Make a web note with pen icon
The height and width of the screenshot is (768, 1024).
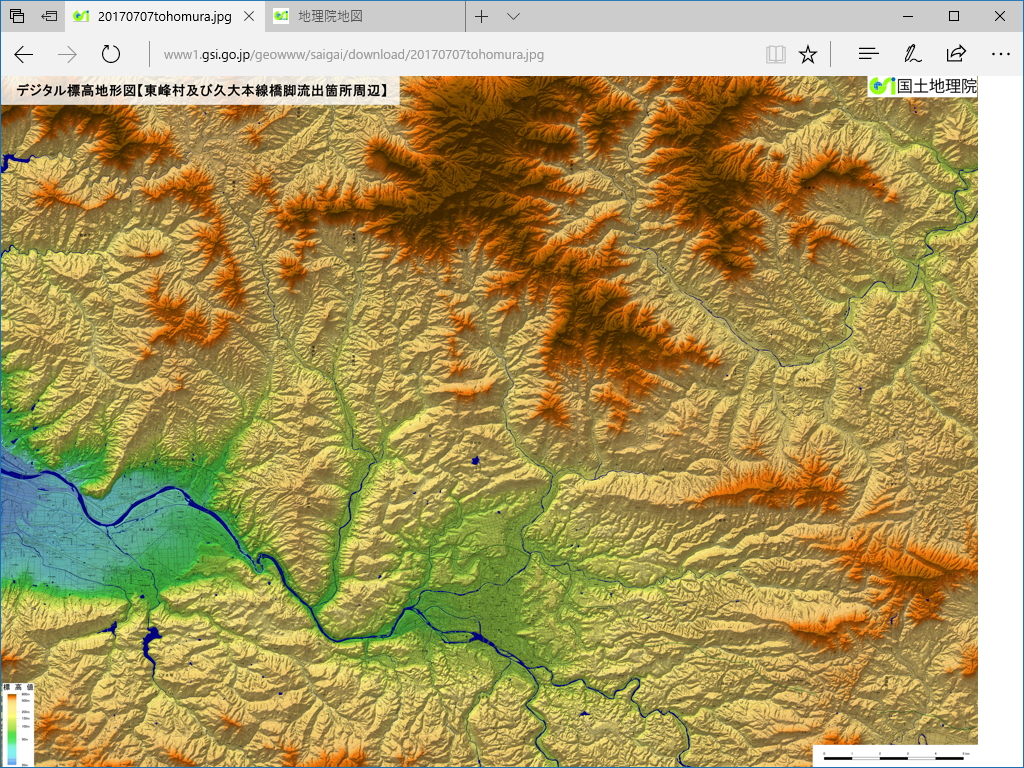pyautogui.click(x=912, y=54)
